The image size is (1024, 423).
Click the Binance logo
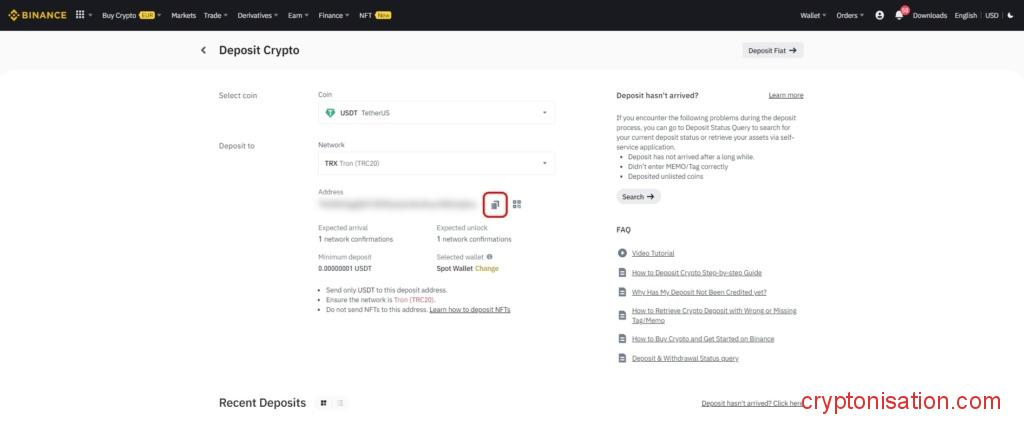click(35, 15)
